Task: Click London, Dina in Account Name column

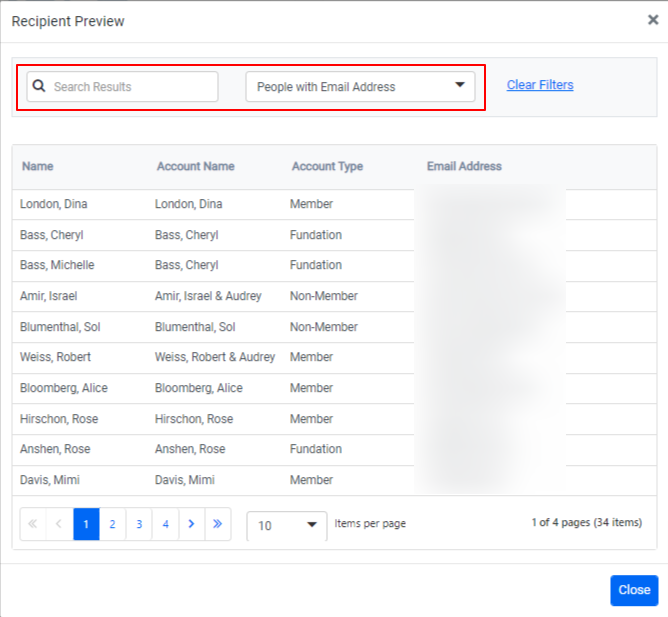Action: coord(188,204)
